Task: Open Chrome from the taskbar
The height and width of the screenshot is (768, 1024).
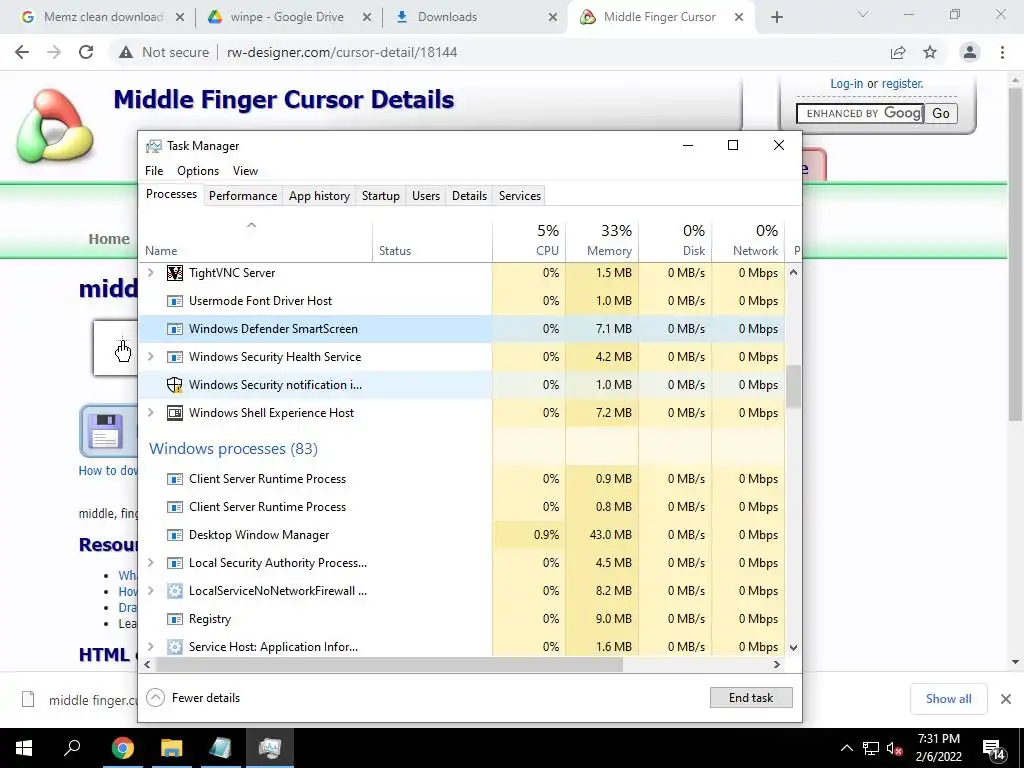Action: (122, 748)
